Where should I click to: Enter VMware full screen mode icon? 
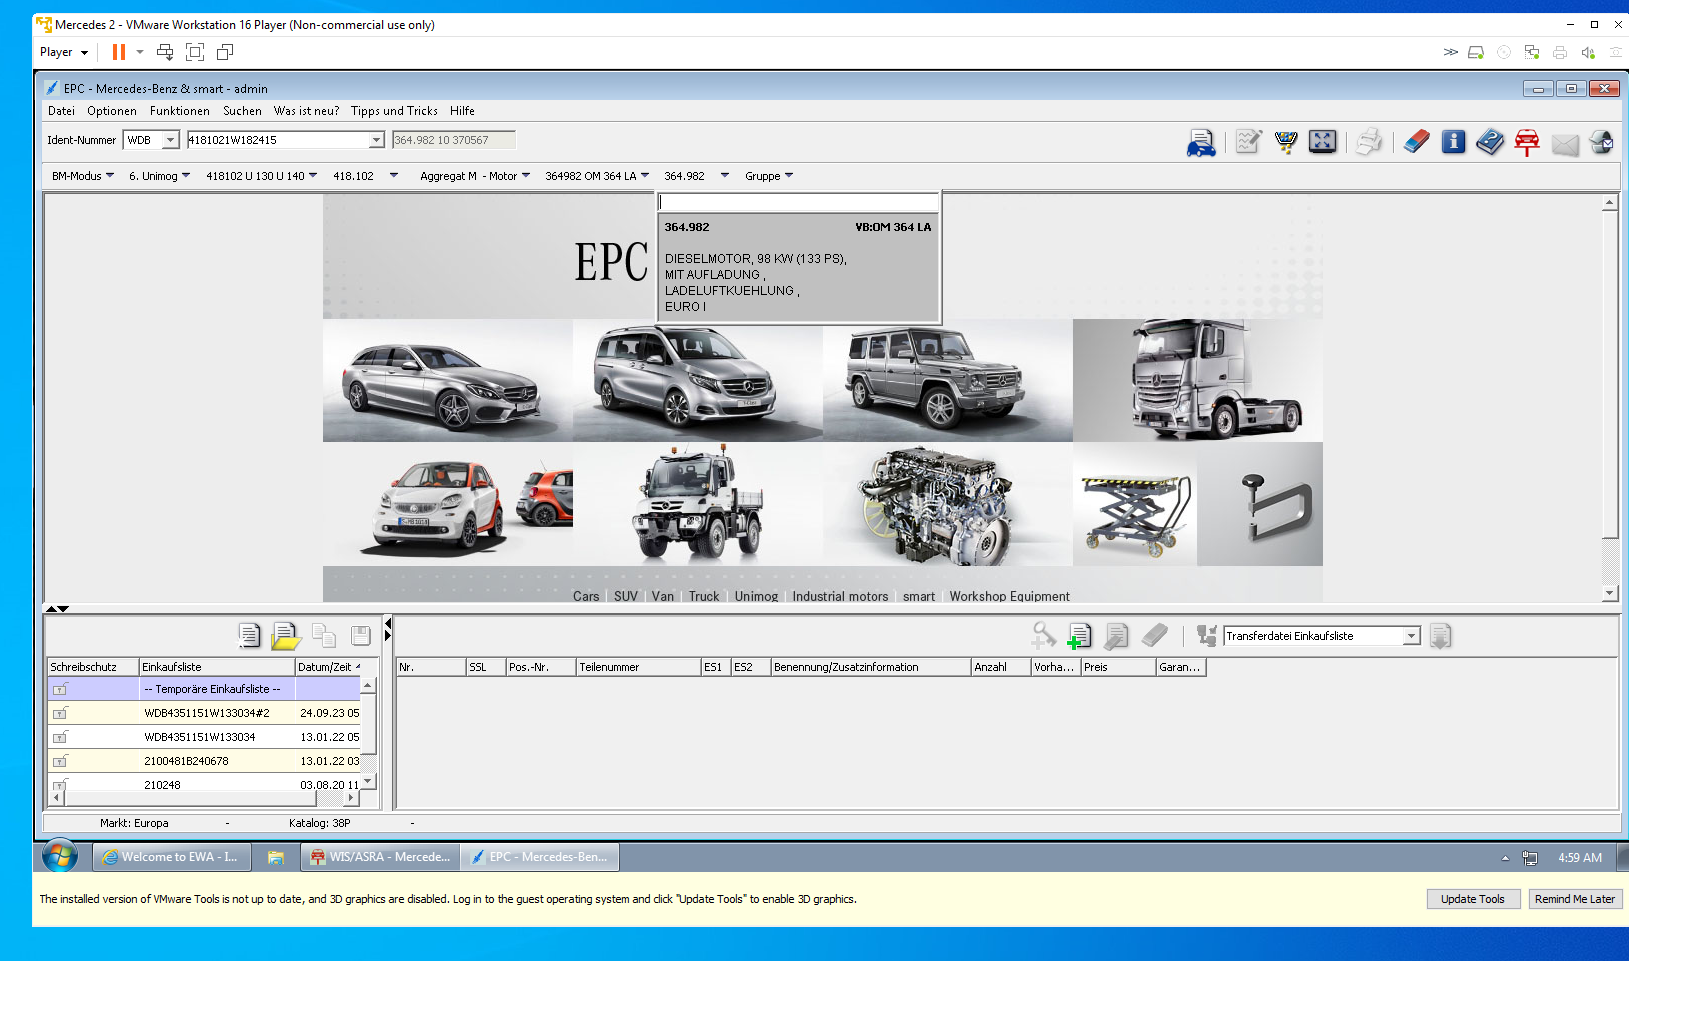pos(195,52)
